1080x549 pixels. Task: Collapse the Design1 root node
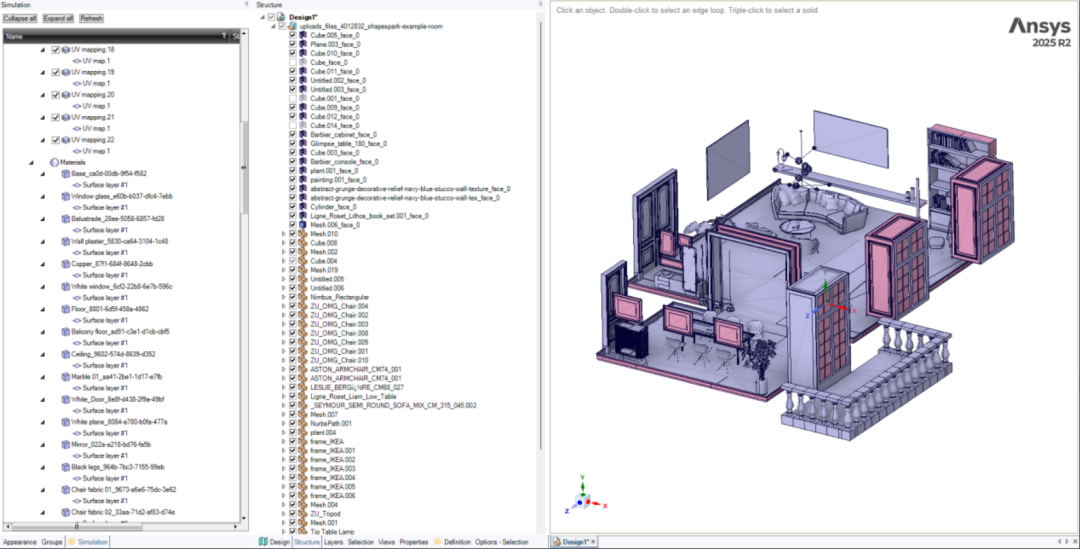click(263, 17)
